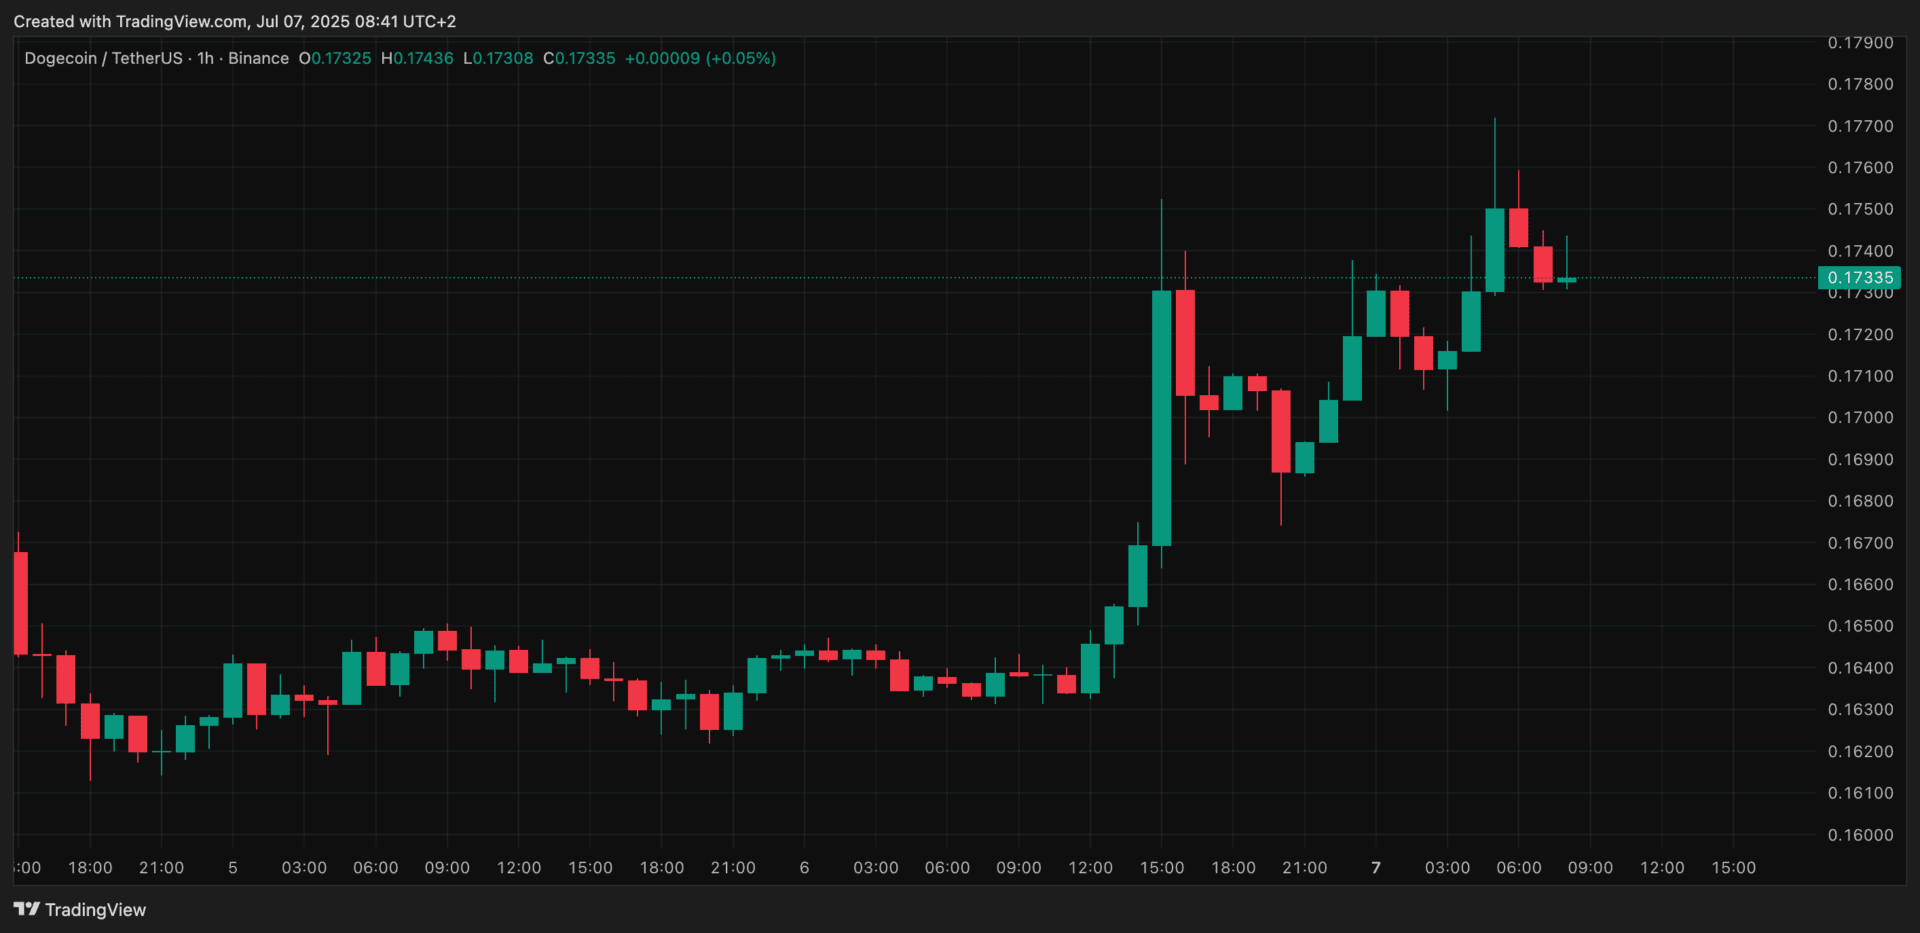Click the 0.17000 price scale label
The image size is (1920, 933).
click(x=1860, y=418)
